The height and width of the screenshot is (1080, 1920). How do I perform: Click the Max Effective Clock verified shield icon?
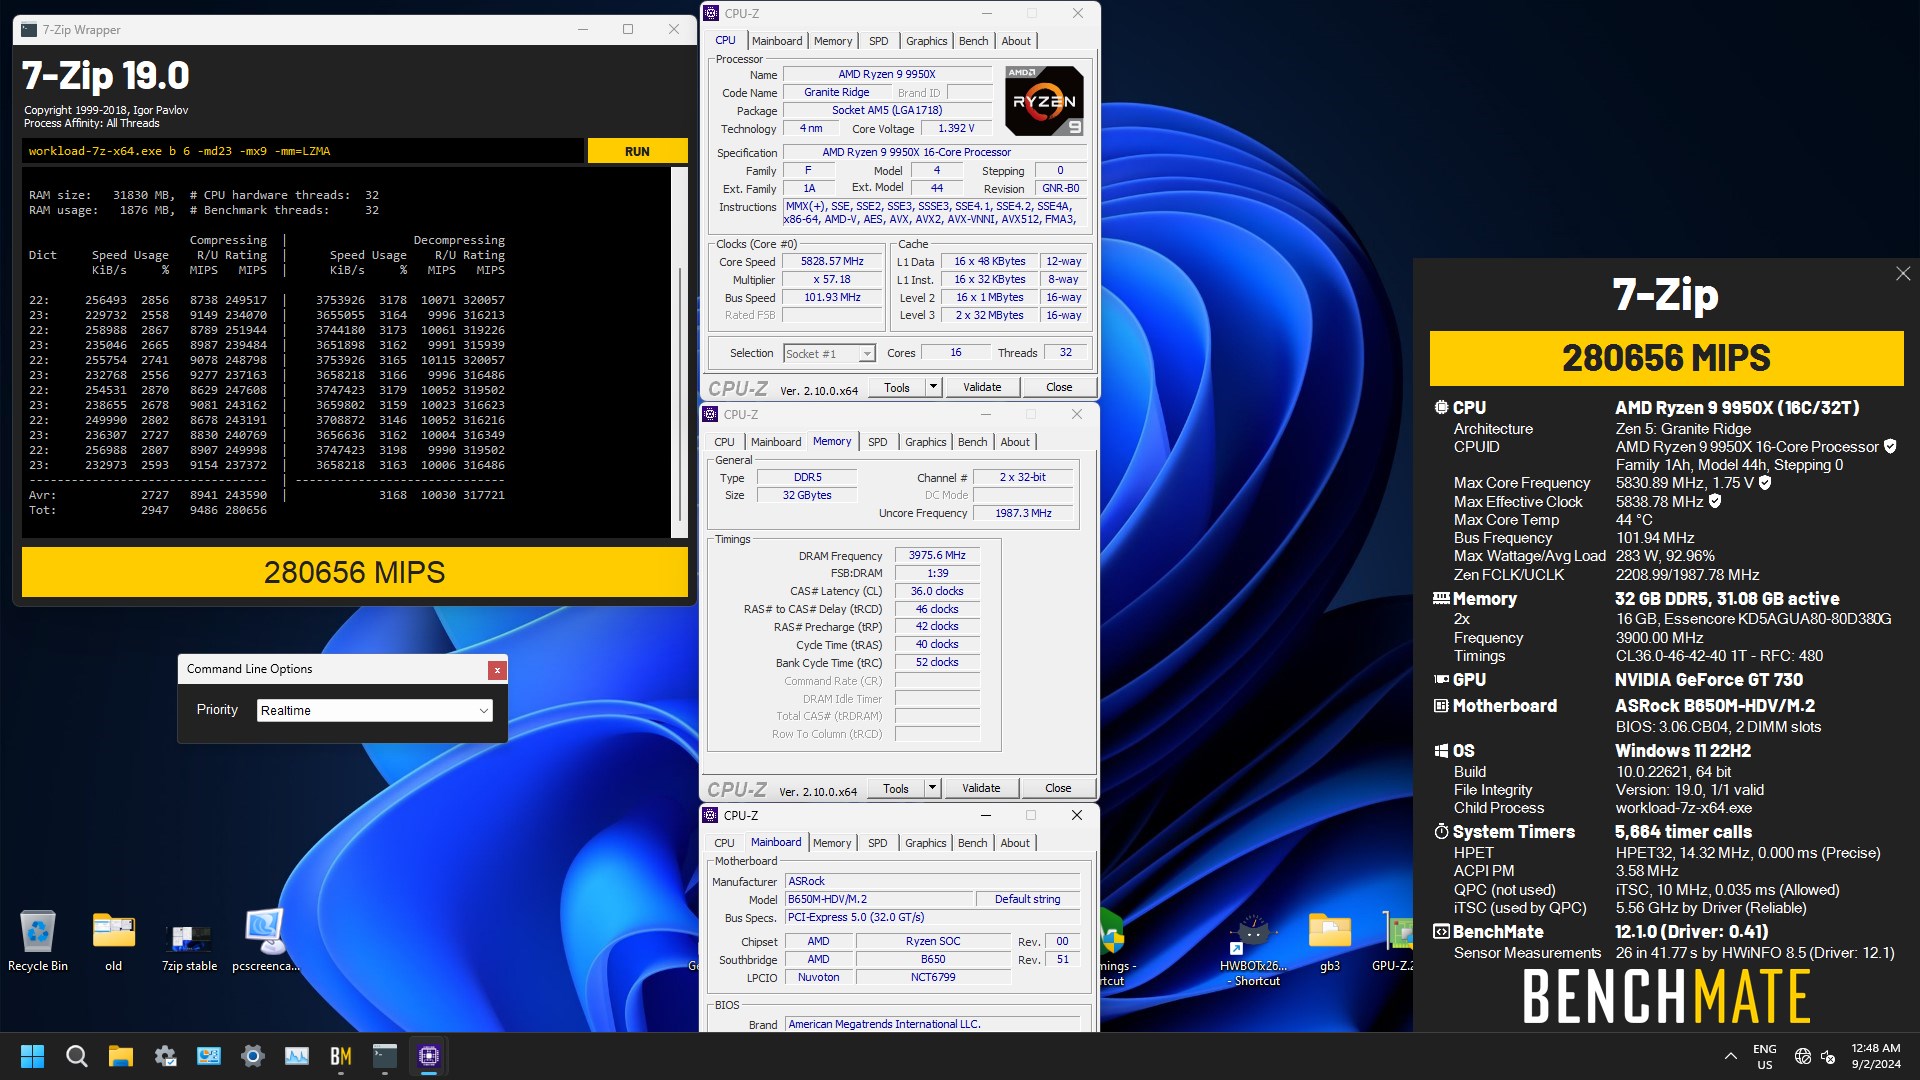pos(1715,501)
